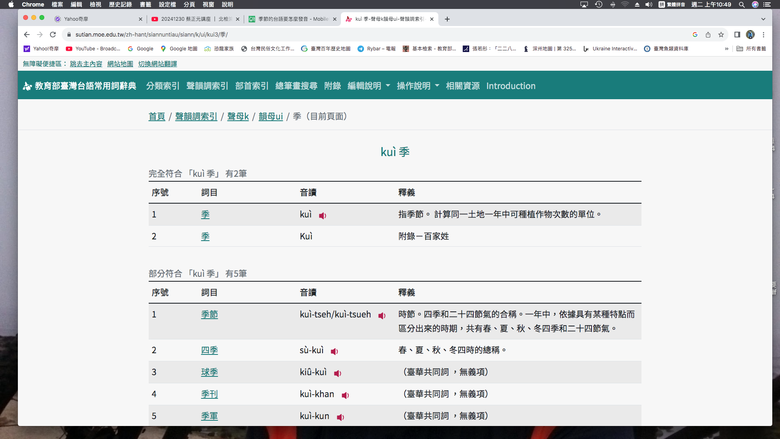Open Chrome three-dot menu
The height and width of the screenshot is (439, 780).
pyautogui.click(x=763, y=34)
